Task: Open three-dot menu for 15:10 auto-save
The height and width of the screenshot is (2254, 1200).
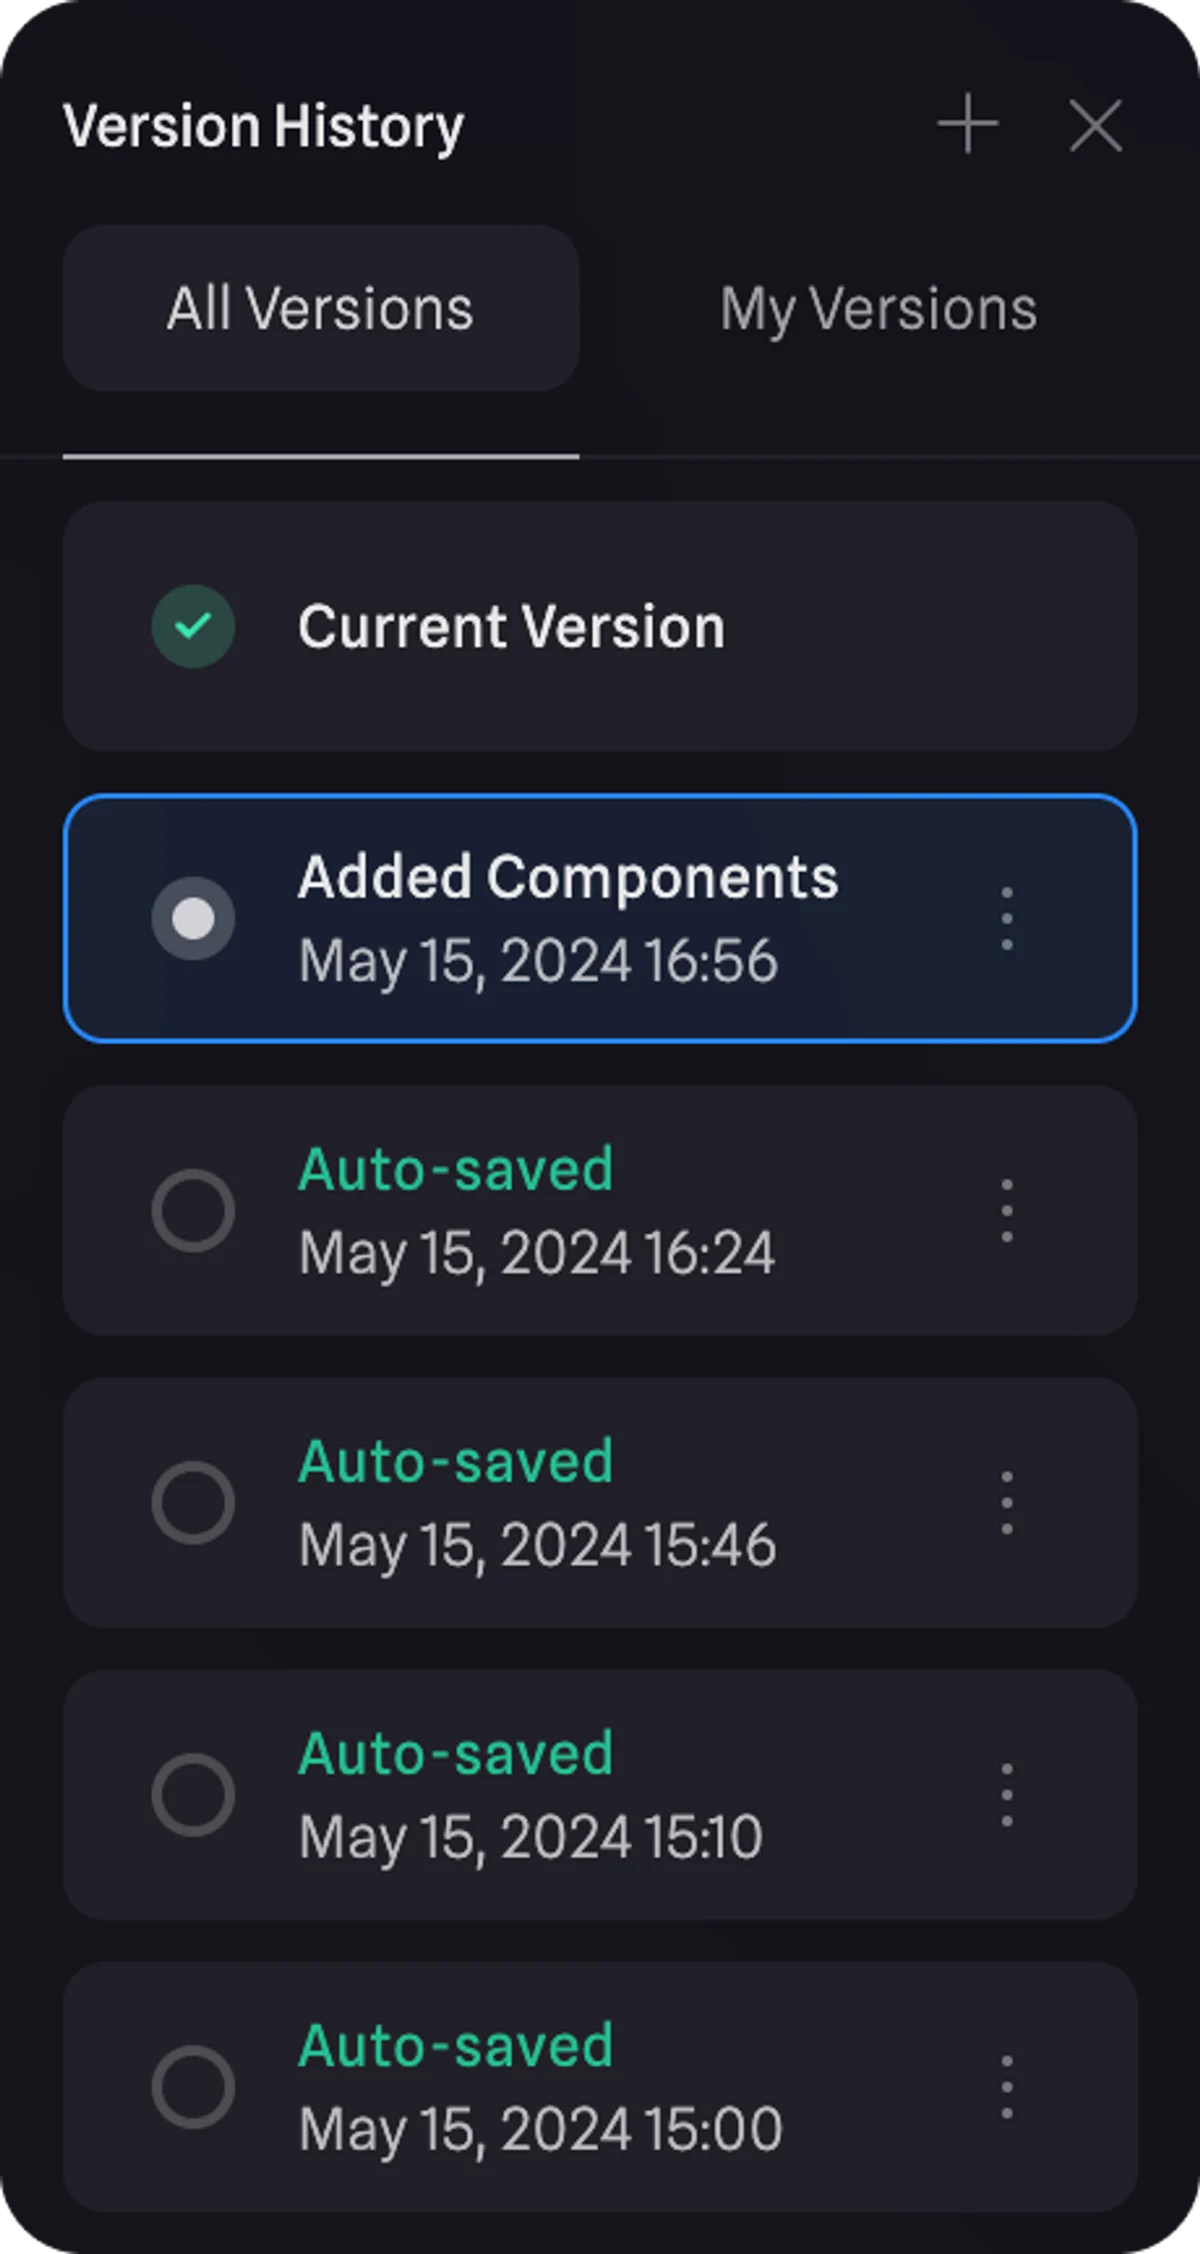Action: click(1006, 1794)
